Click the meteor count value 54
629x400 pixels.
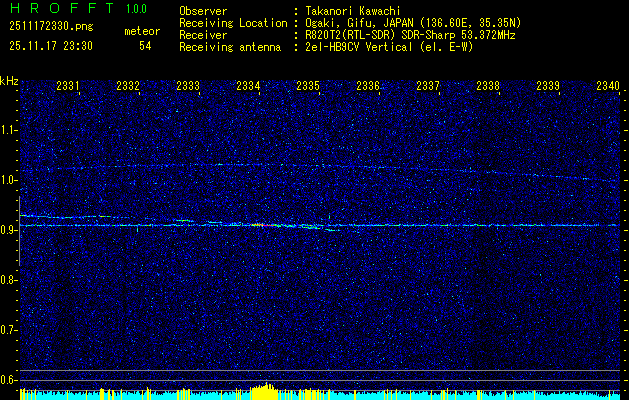tap(145, 46)
